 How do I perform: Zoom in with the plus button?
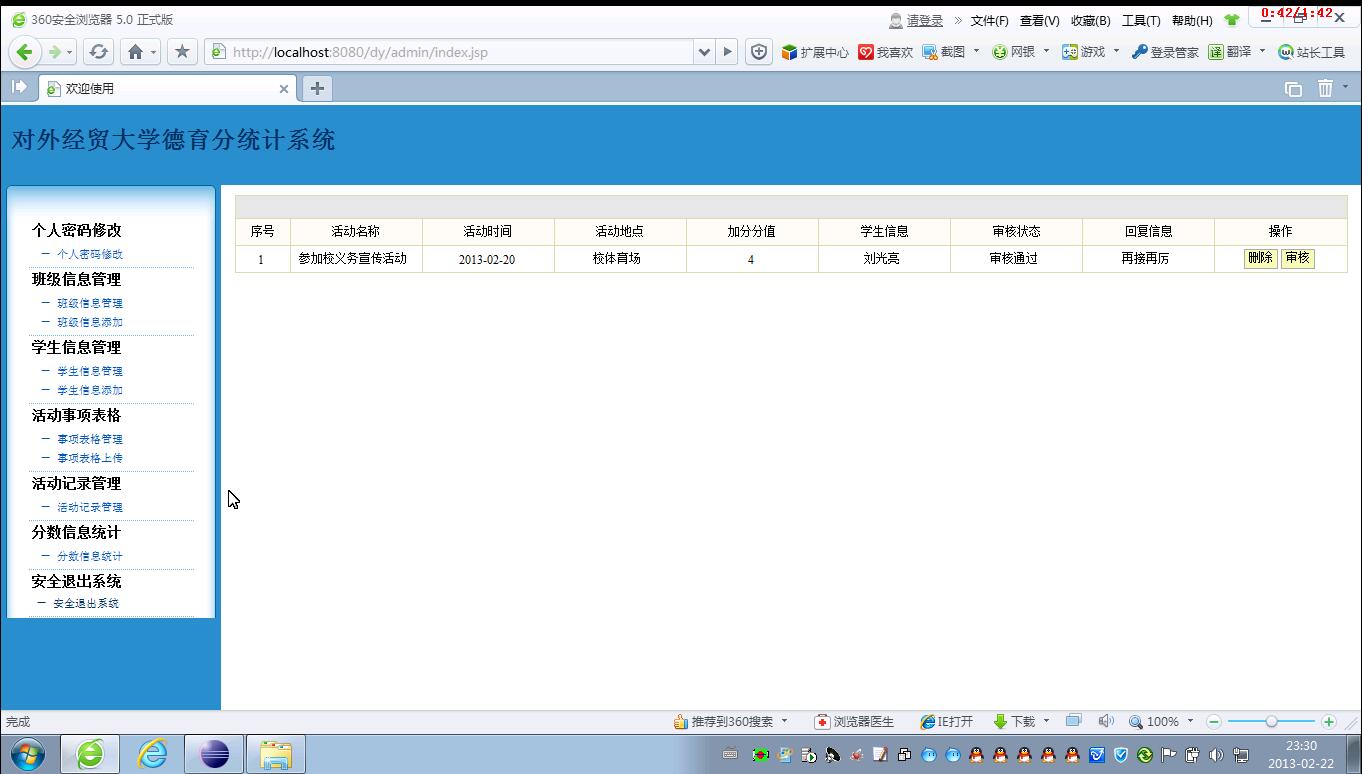click(x=1329, y=721)
